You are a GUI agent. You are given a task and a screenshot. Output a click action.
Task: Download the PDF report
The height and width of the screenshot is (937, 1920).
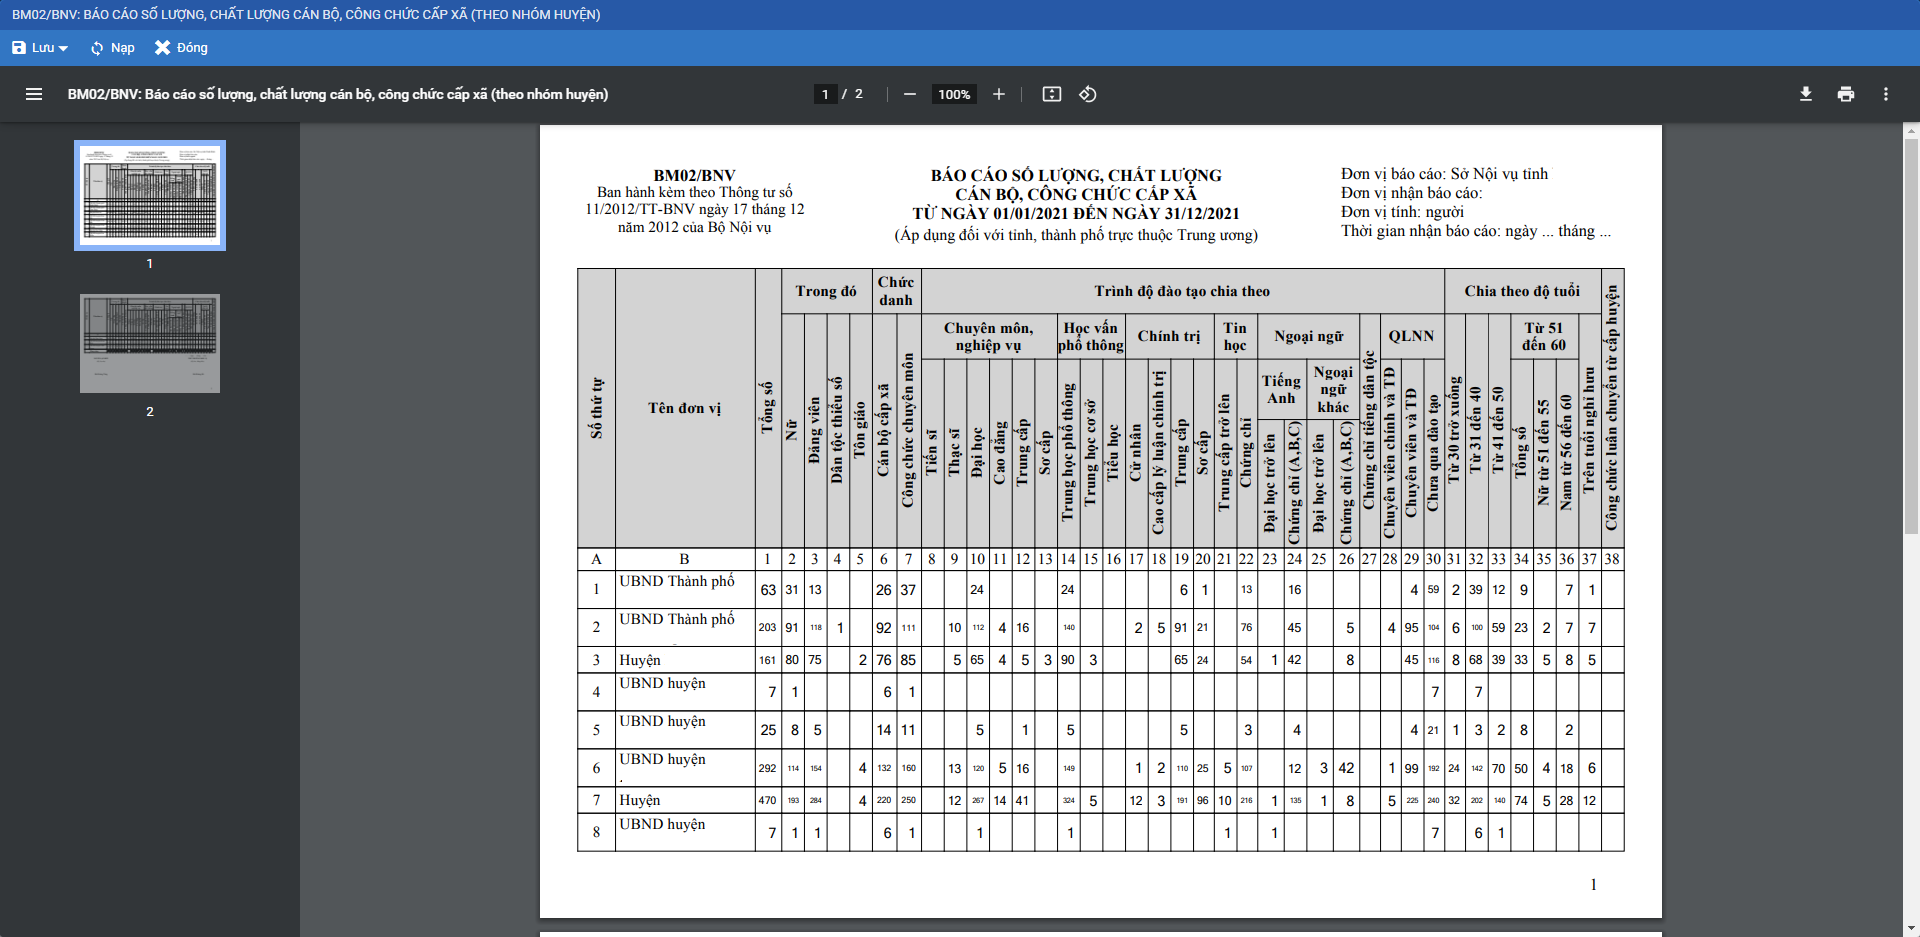[x=1805, y=94]
